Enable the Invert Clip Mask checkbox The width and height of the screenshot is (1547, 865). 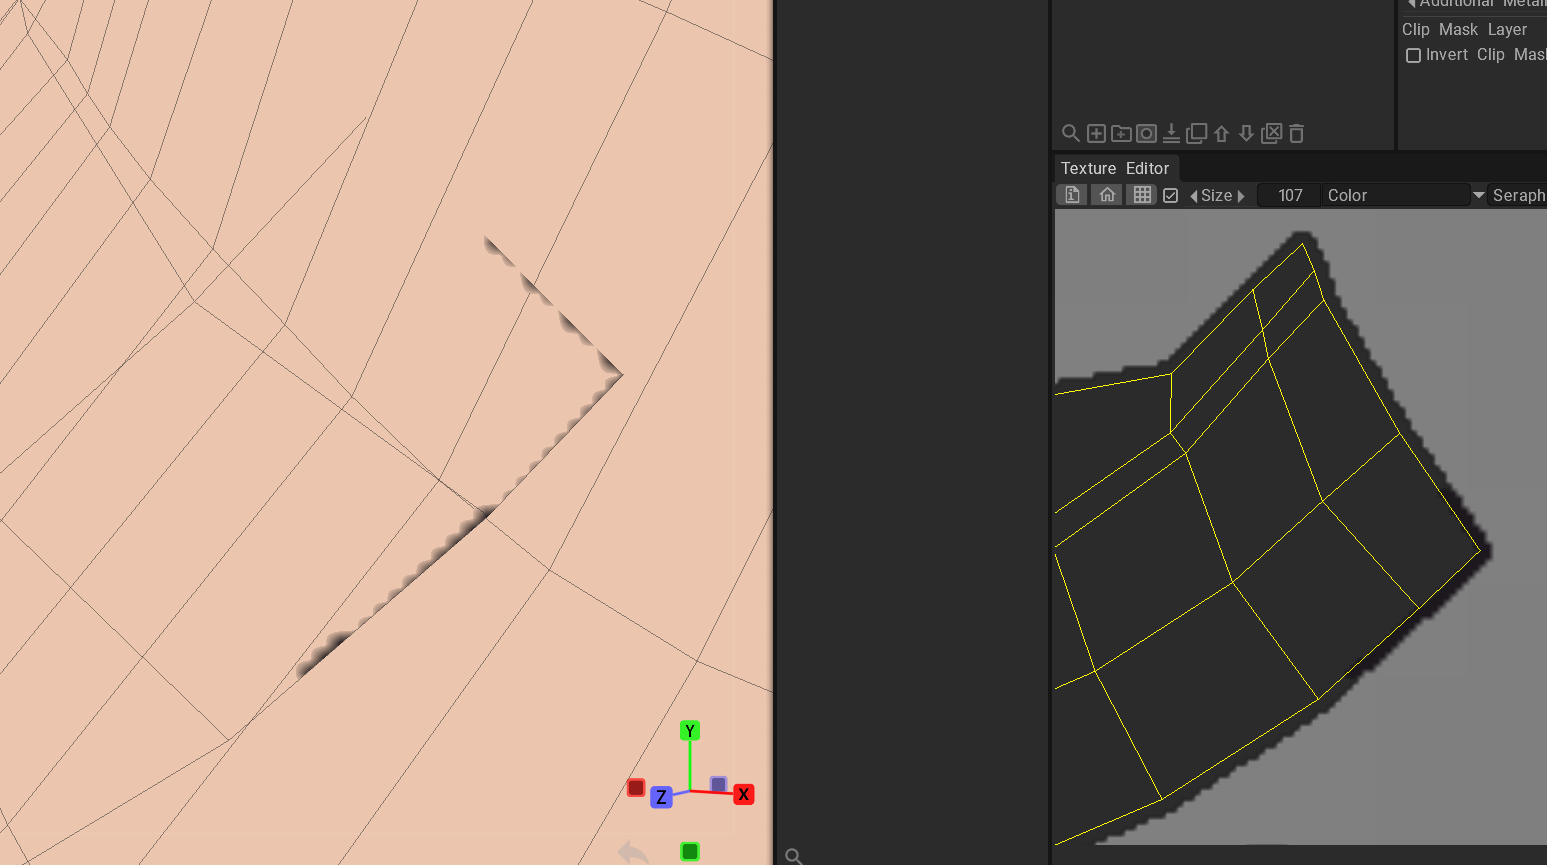(1413, 55)
